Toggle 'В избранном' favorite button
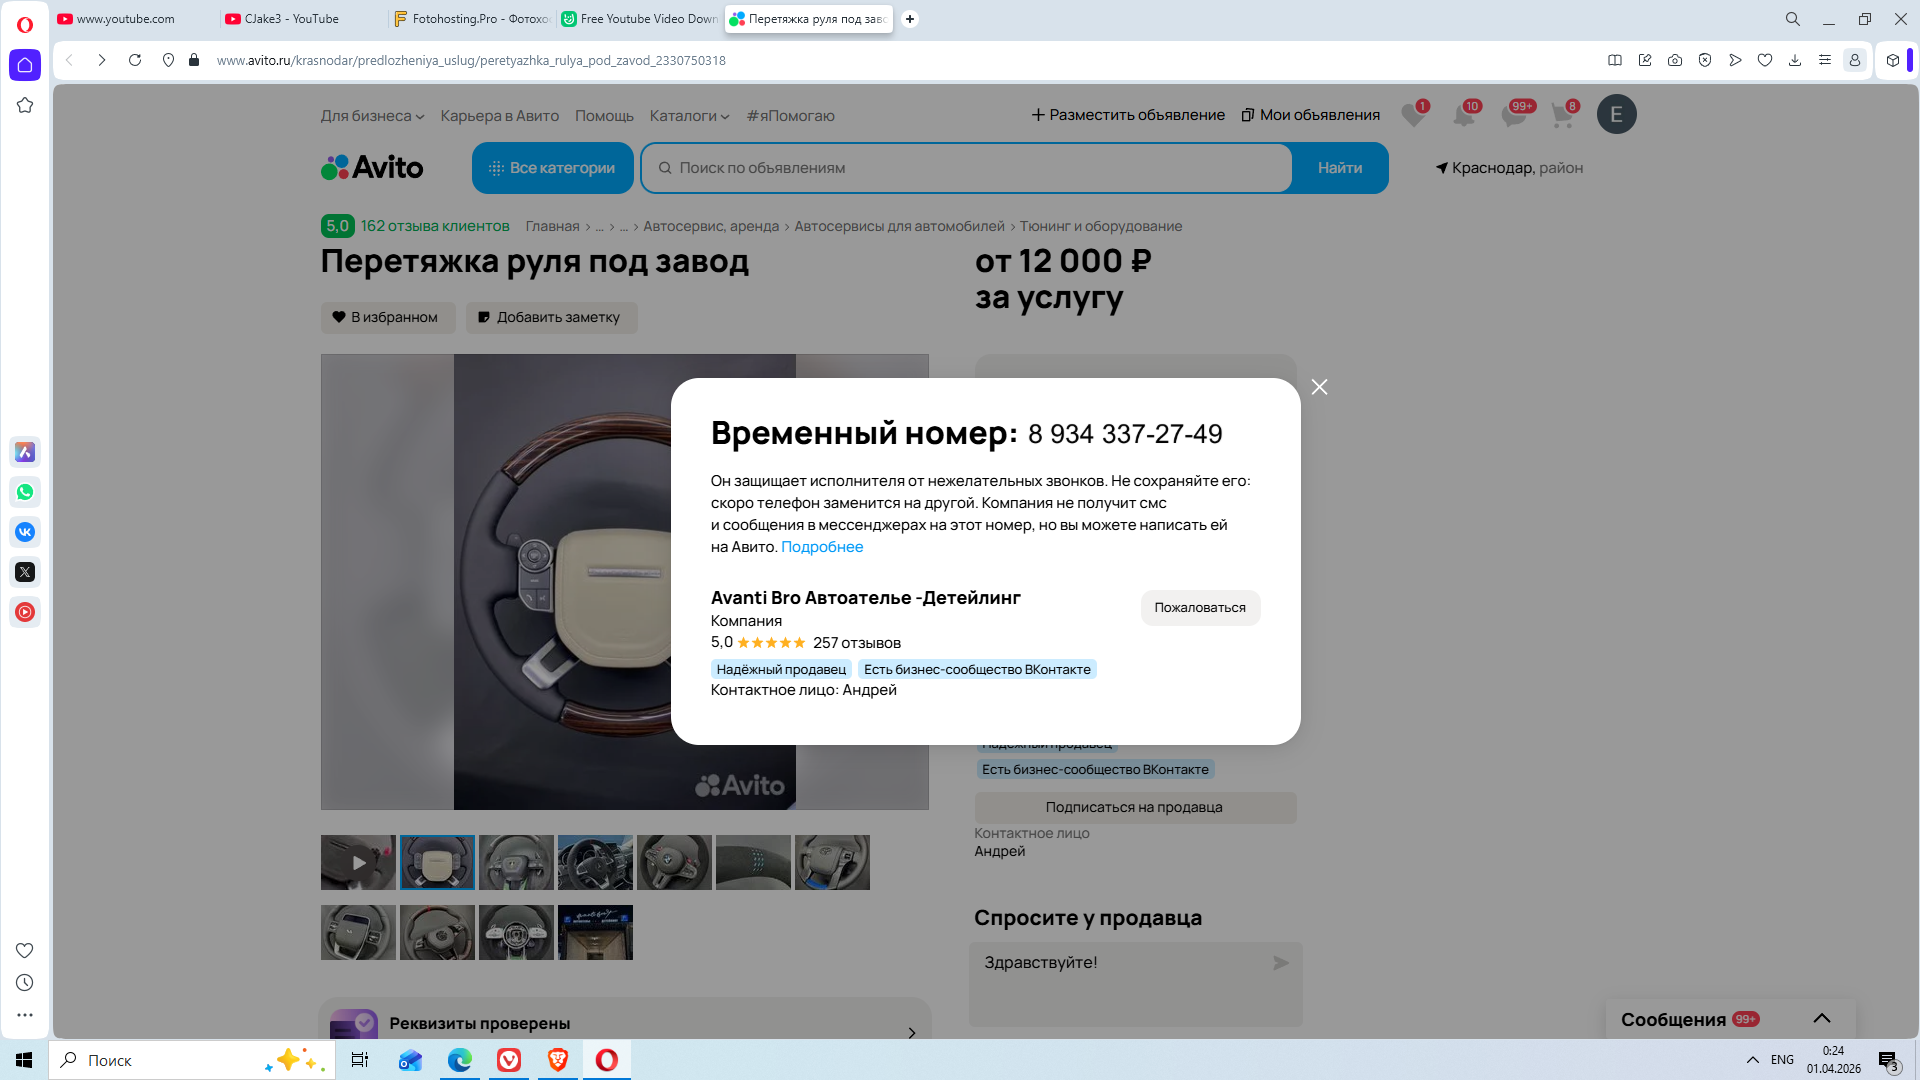The image size is (1920, 1080). point(387,317)
